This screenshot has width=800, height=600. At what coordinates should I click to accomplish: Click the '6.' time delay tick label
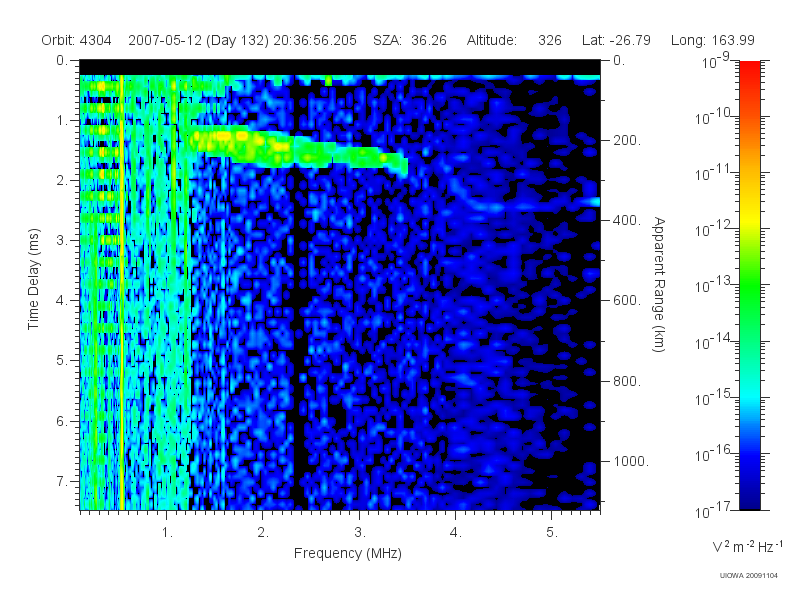coord(62,421)
